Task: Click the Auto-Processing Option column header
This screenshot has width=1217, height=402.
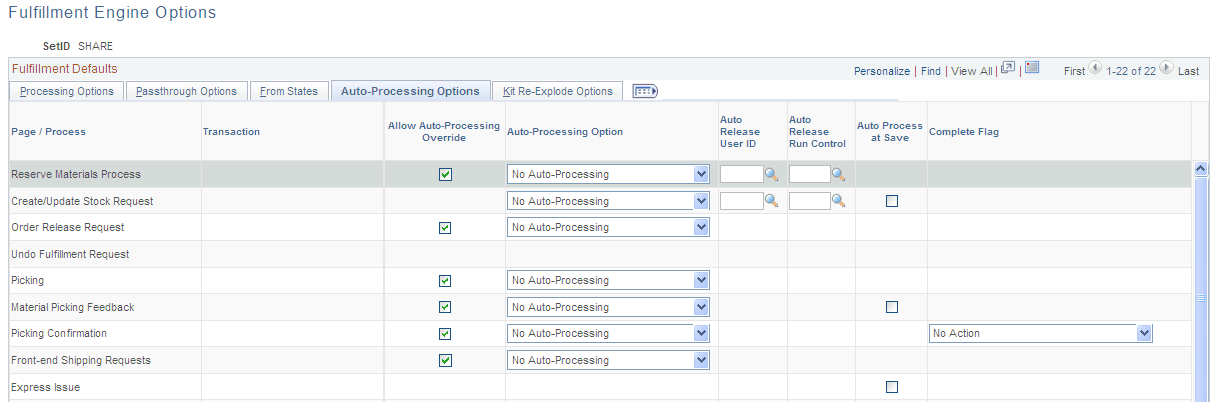Action: coord(565,131)
